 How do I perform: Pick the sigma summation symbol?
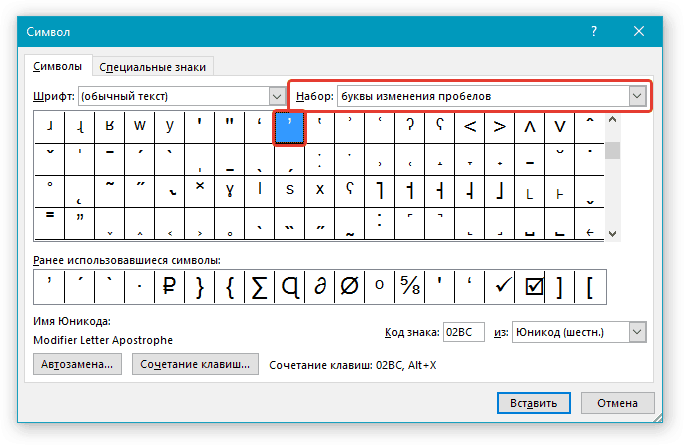pyautogui.click(x=259, y=288)
